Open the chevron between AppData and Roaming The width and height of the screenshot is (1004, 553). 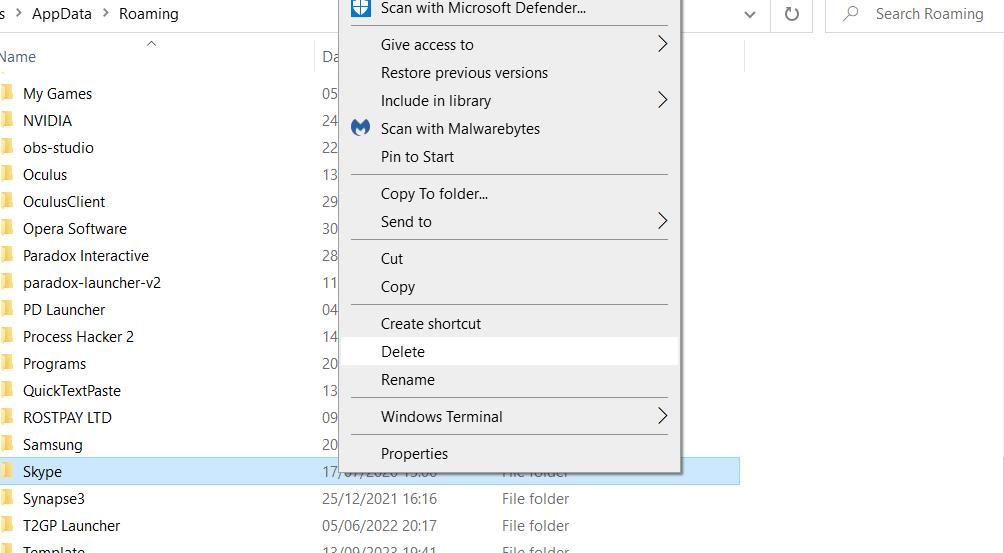pyautogui.click(x=106, y=13)
